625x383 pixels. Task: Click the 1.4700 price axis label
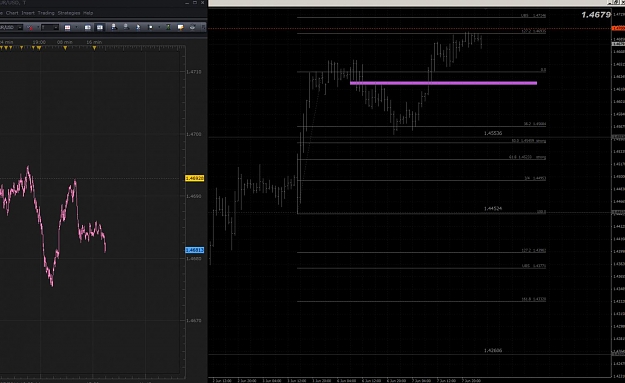194,134
